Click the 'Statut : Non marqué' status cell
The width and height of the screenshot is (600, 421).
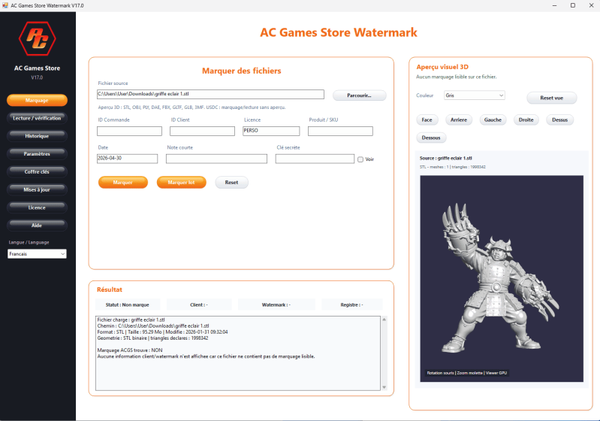[127, 305]
